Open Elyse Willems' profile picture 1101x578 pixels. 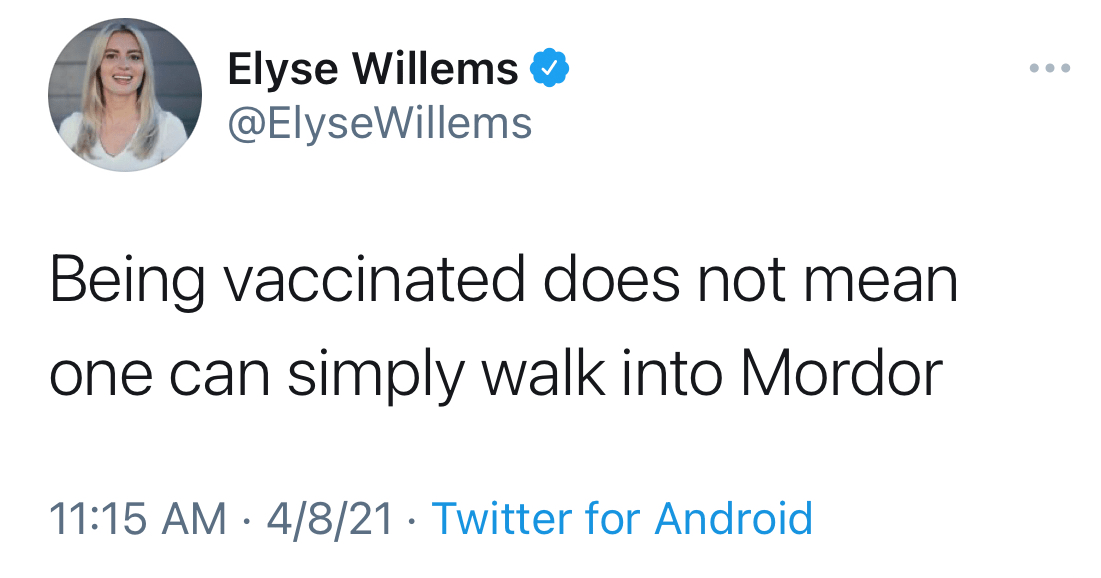(x=125, y=95)
